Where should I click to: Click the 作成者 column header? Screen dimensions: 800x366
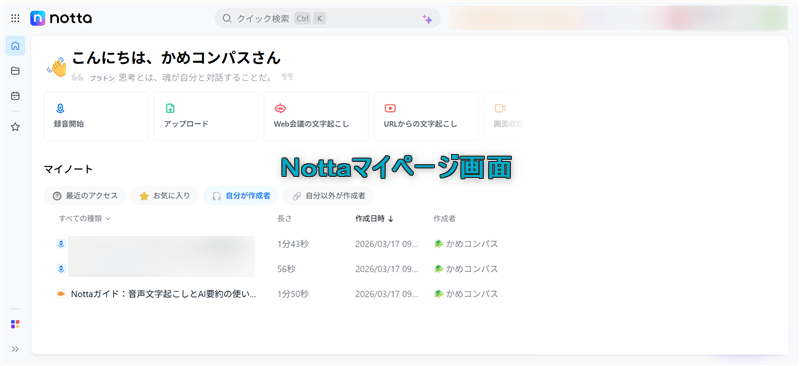click(x=444, y=218)
